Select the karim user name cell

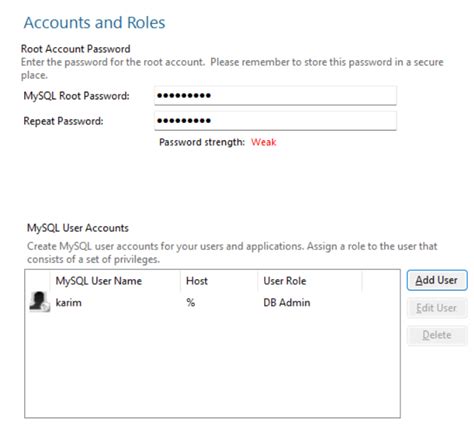69,303
